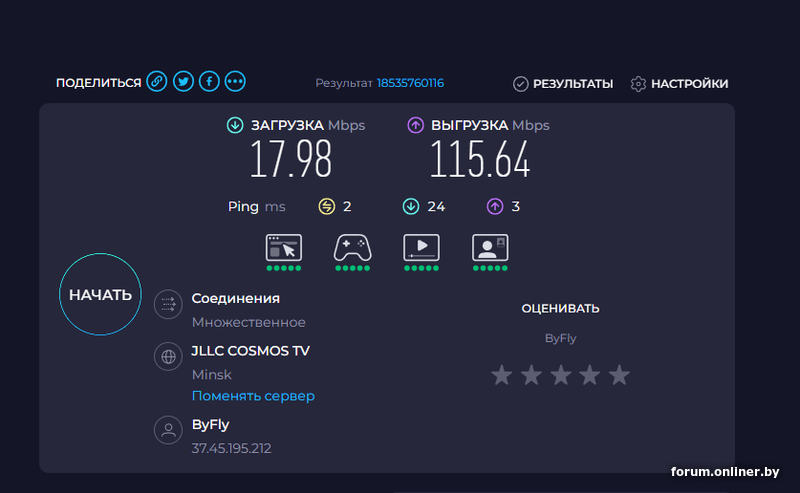Click the globe server icon
This screenshot has width=800, height=493.
tap(168, 356)
